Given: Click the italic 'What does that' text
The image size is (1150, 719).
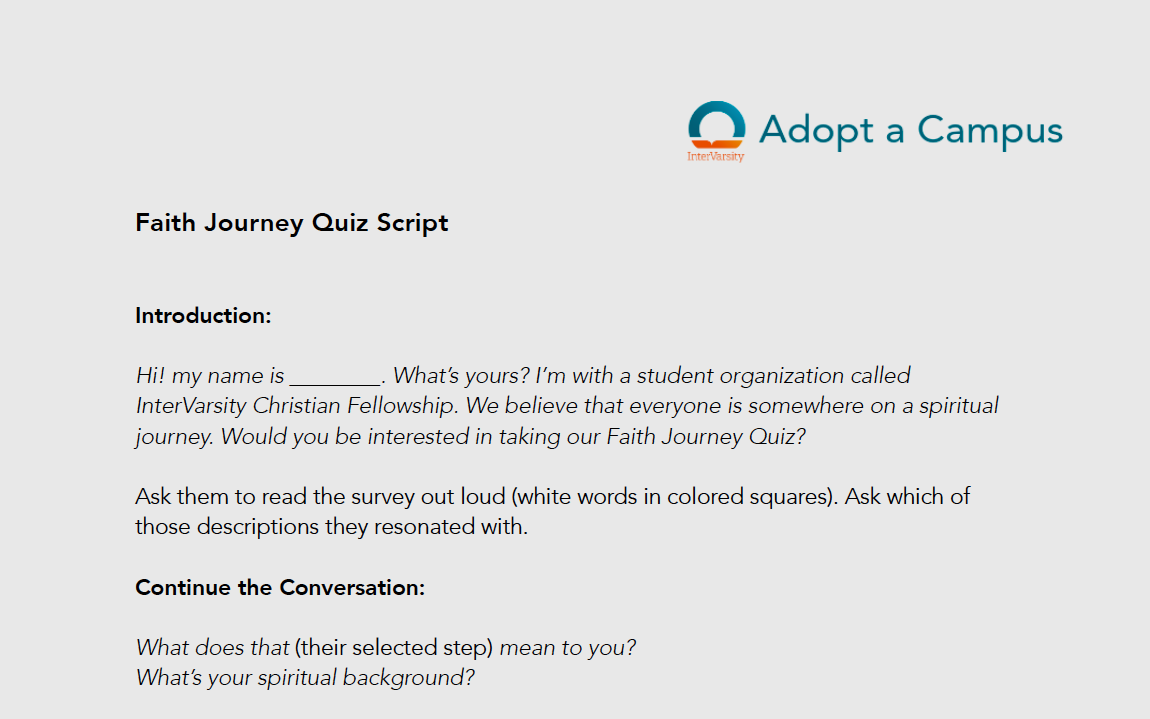Looking at the screenshot, I should pos(212,648).
